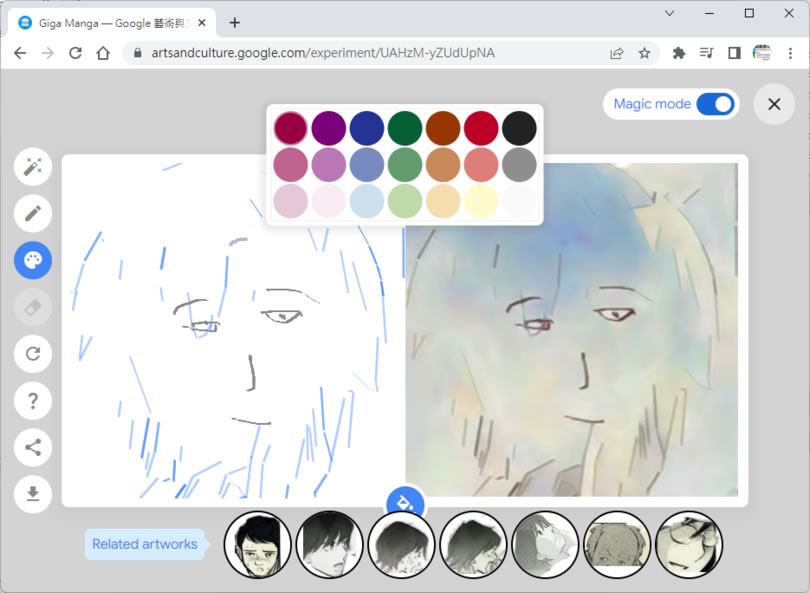Bookmark this page with the star
810x593 pixels.
click(644, 53)
